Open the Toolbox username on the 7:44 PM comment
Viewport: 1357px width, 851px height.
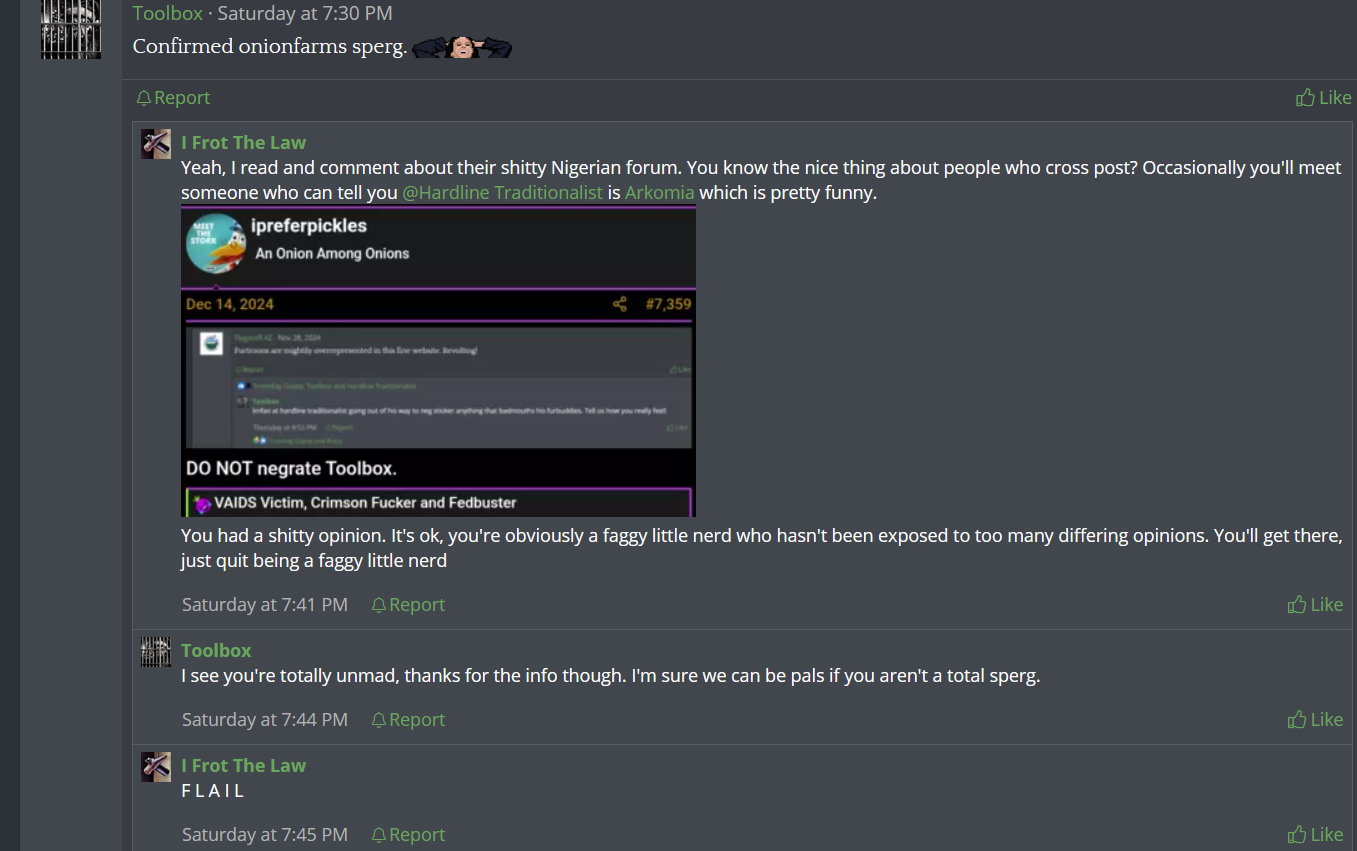pyautogui.click(x=216, y=651)
